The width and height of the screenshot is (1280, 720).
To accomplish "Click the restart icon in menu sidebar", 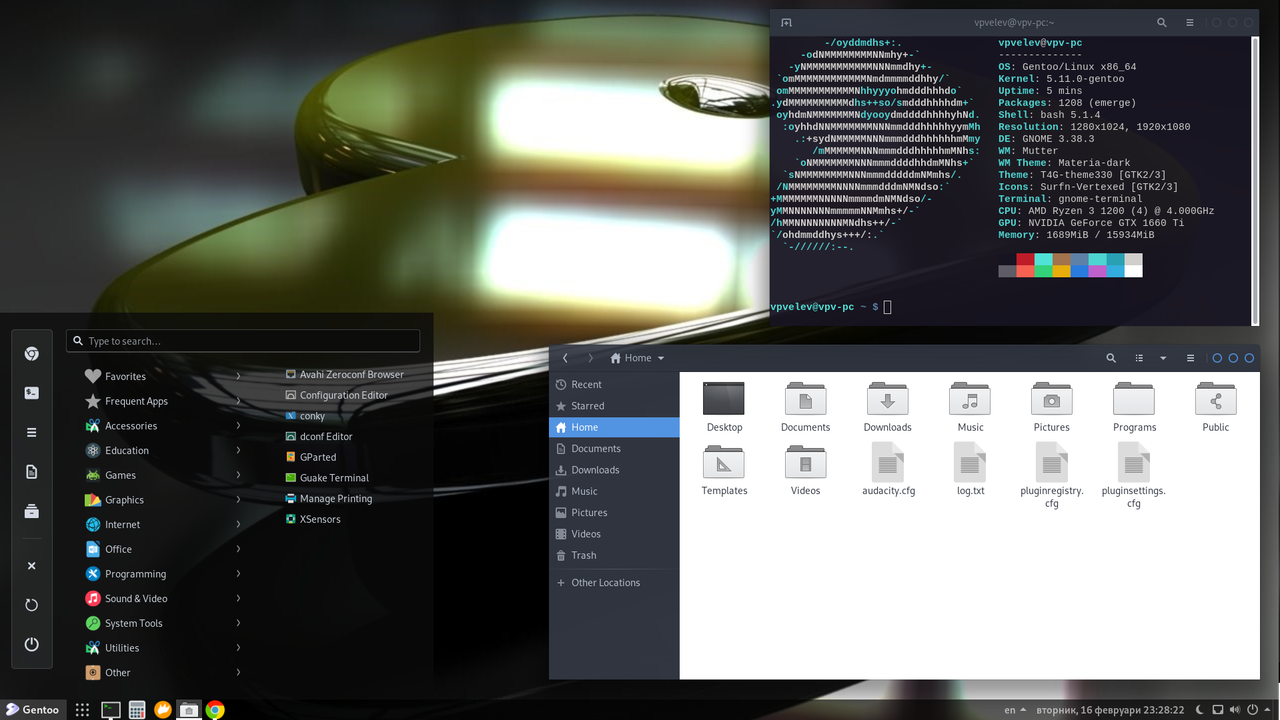I will [x=31, y=605].
